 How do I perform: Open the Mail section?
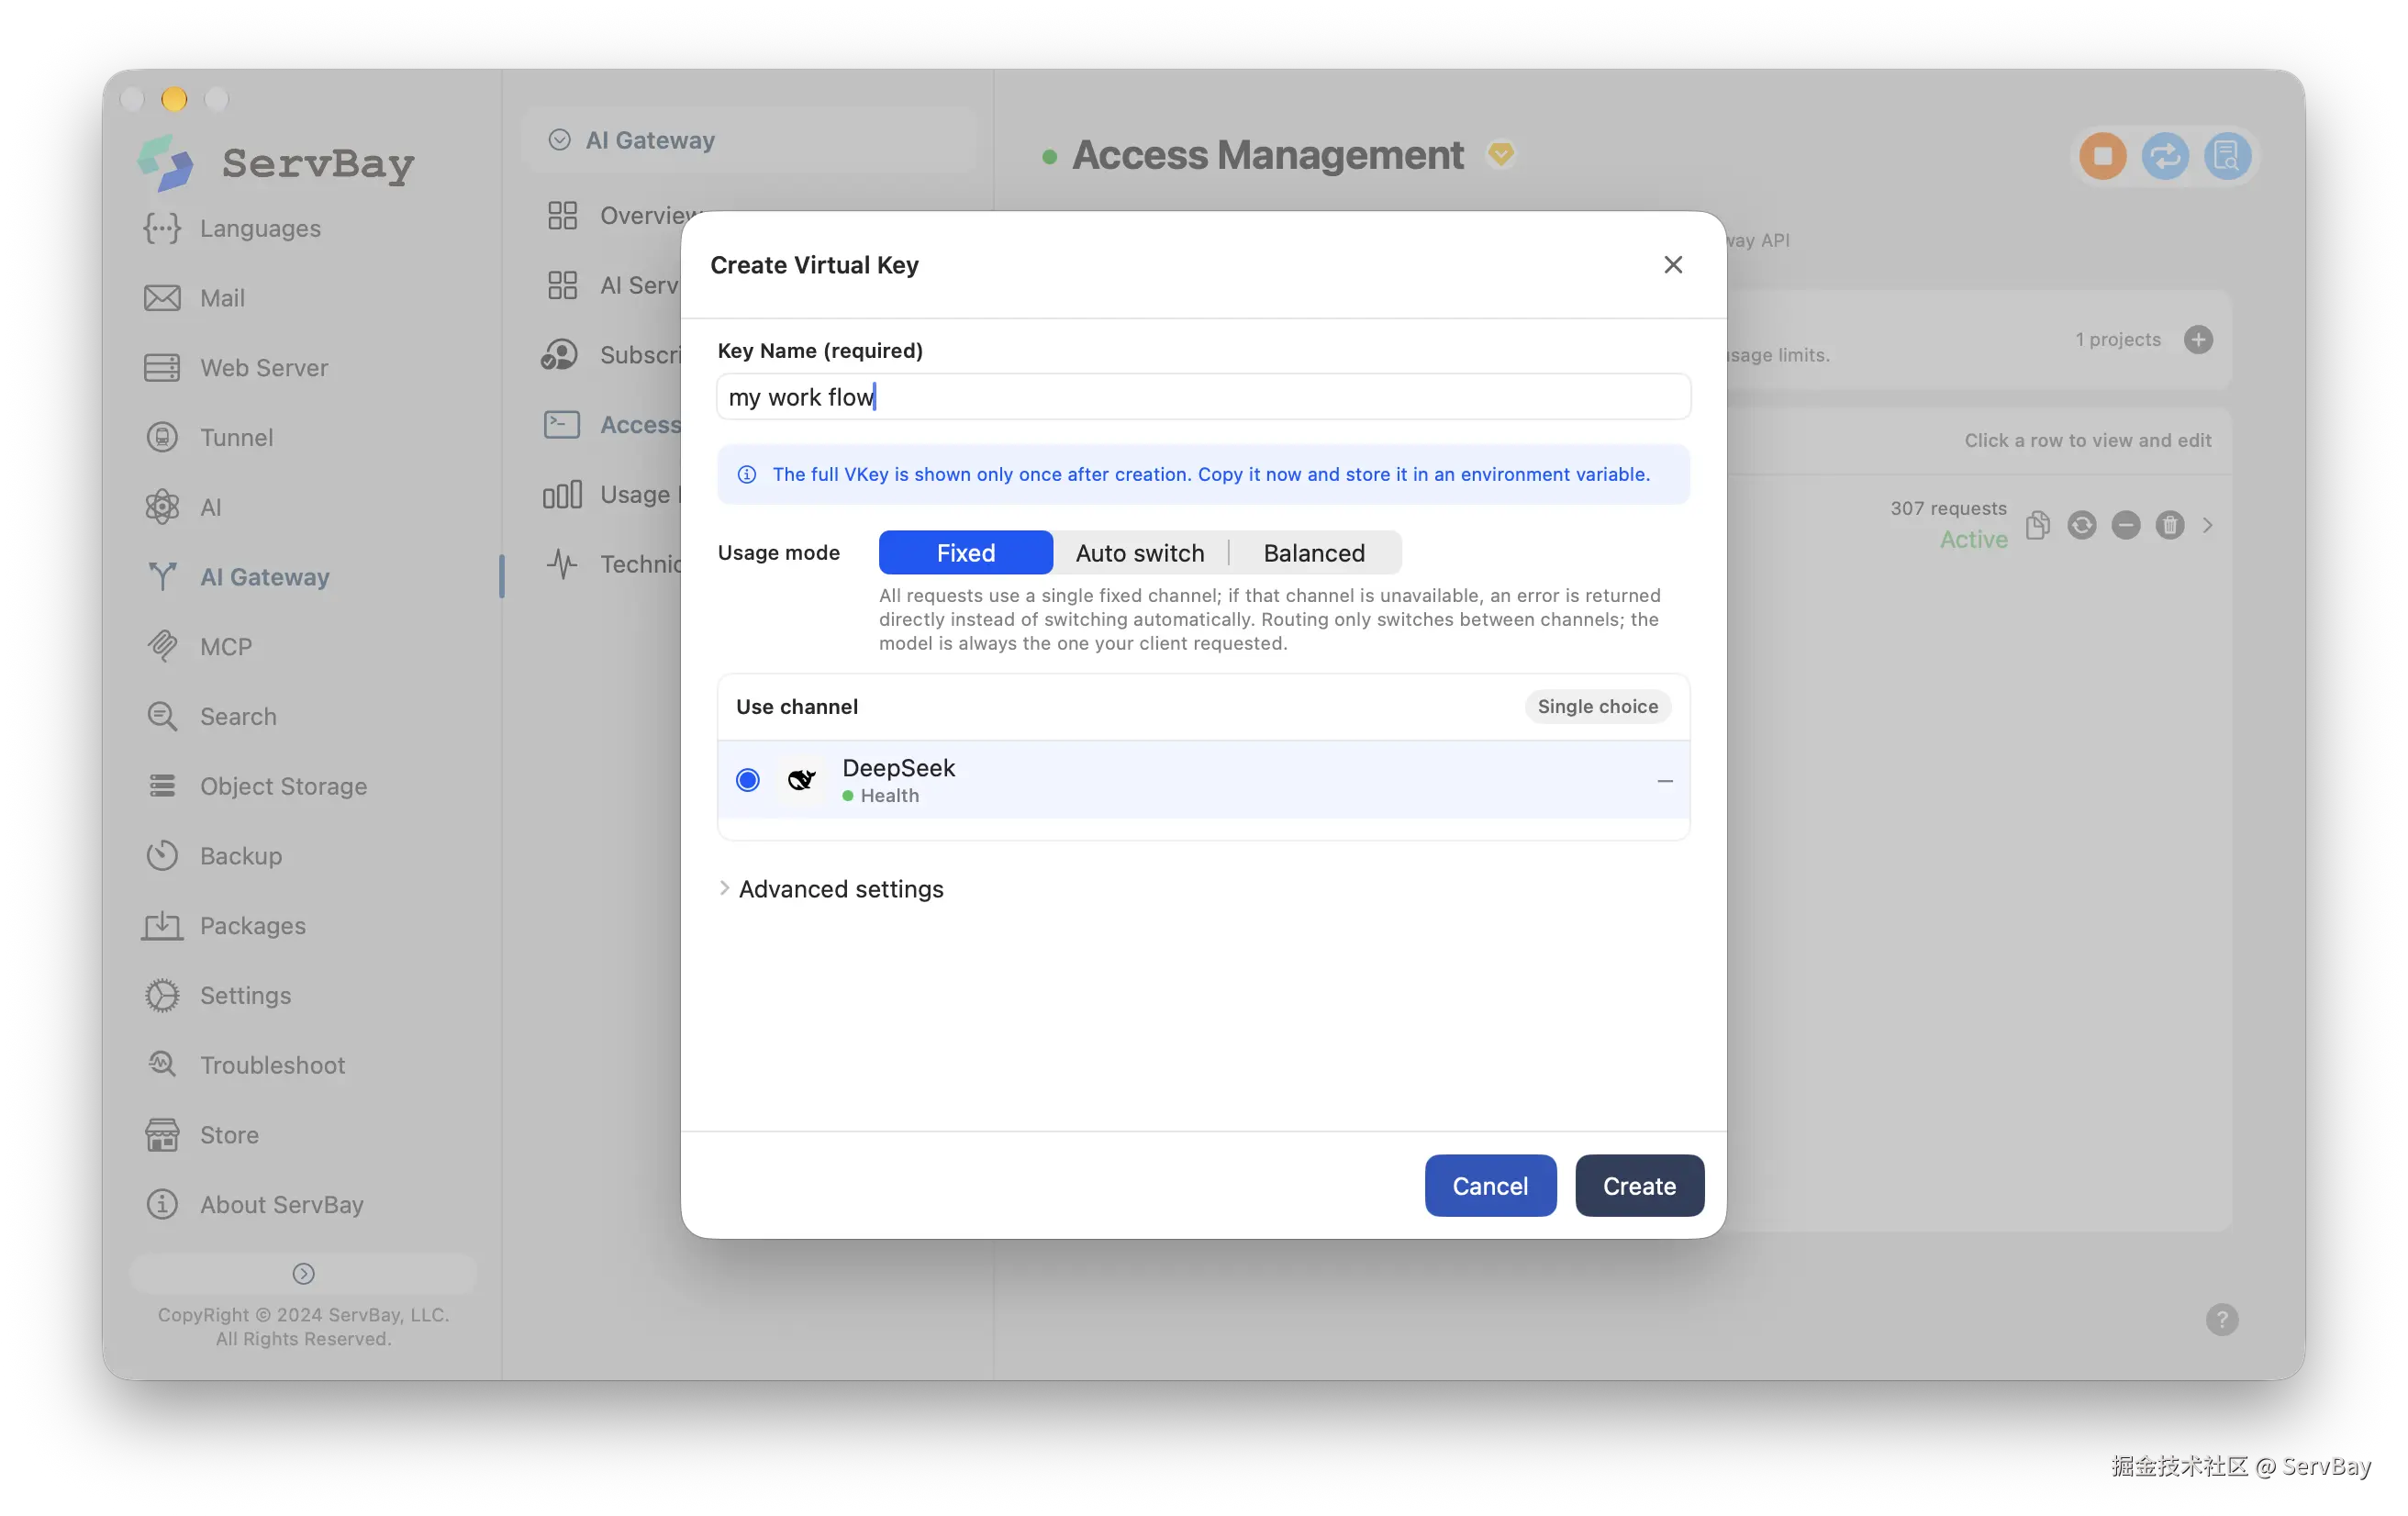194,298
